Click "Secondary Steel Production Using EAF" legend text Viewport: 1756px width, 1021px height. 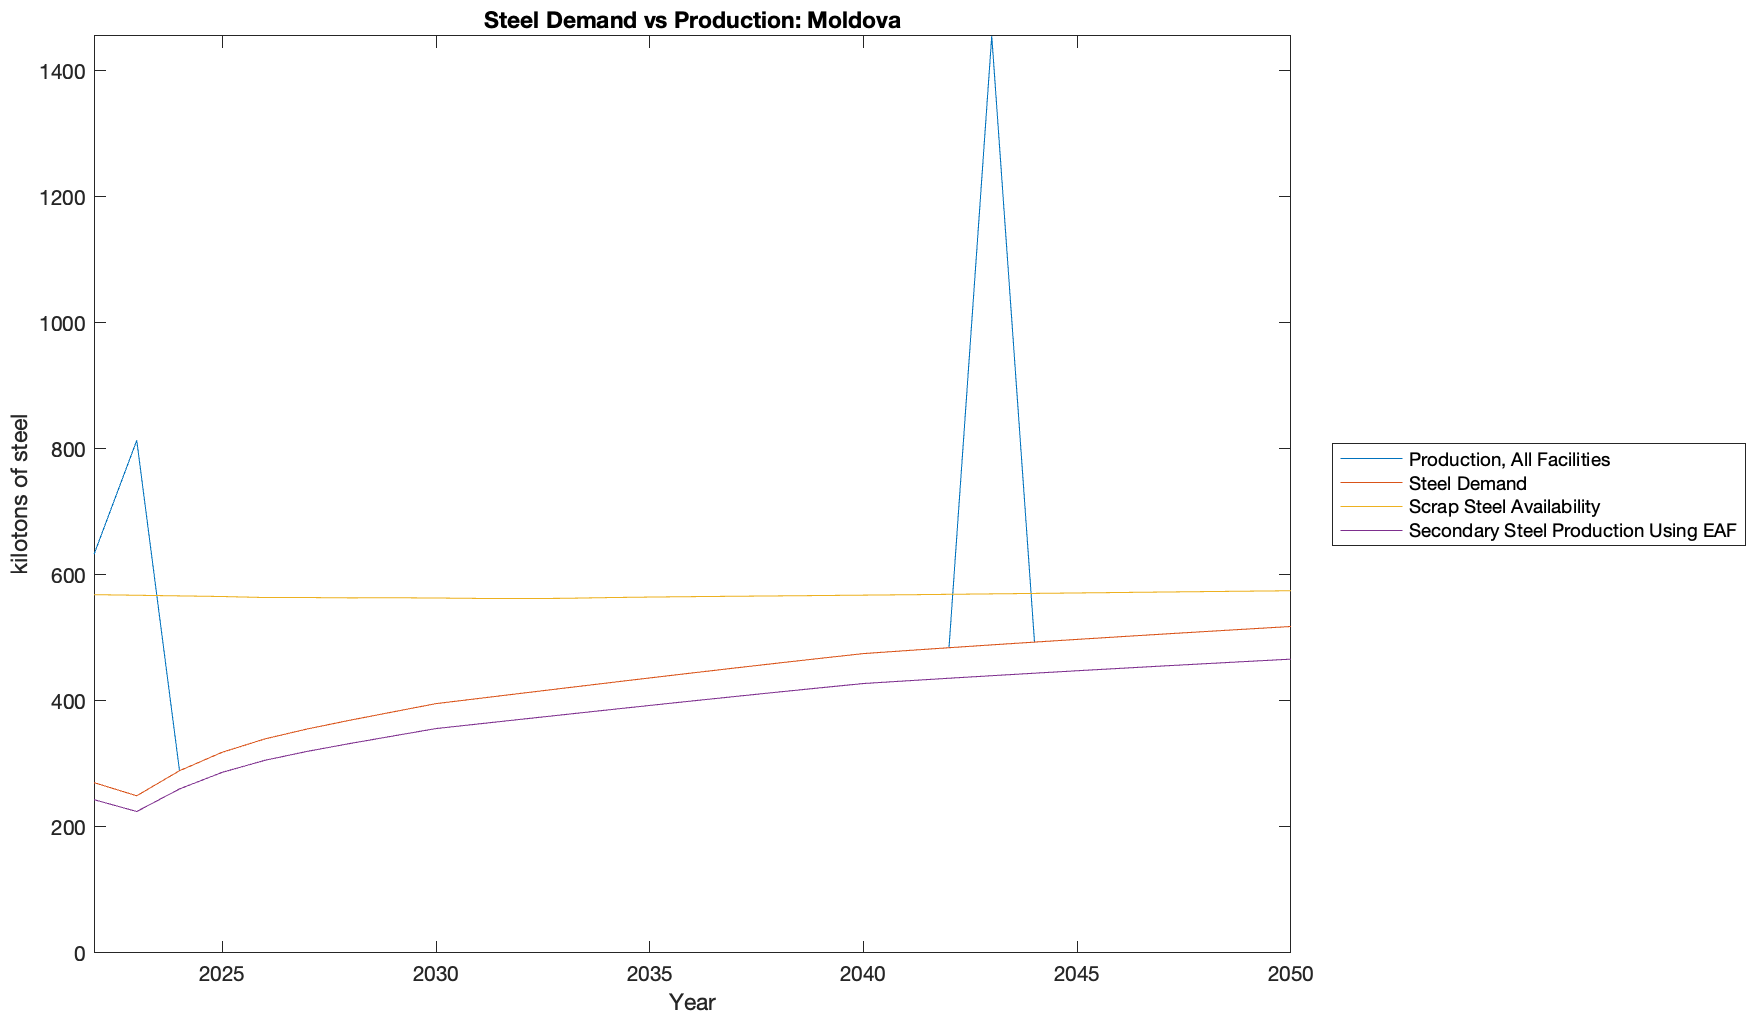coord(1572,531)
